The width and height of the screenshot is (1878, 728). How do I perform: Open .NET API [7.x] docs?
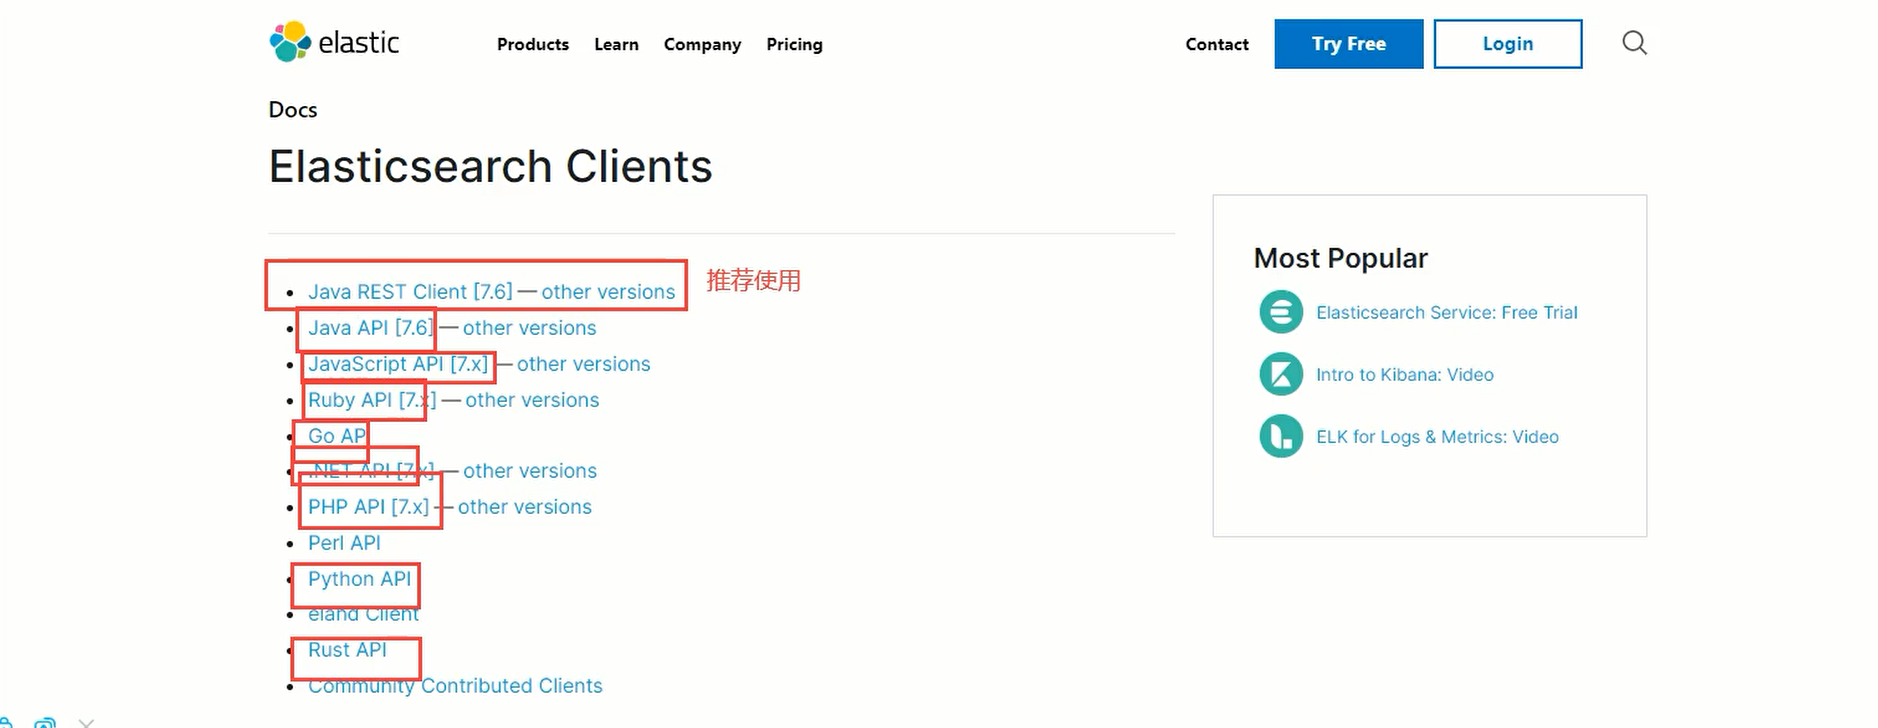(371, 471)
